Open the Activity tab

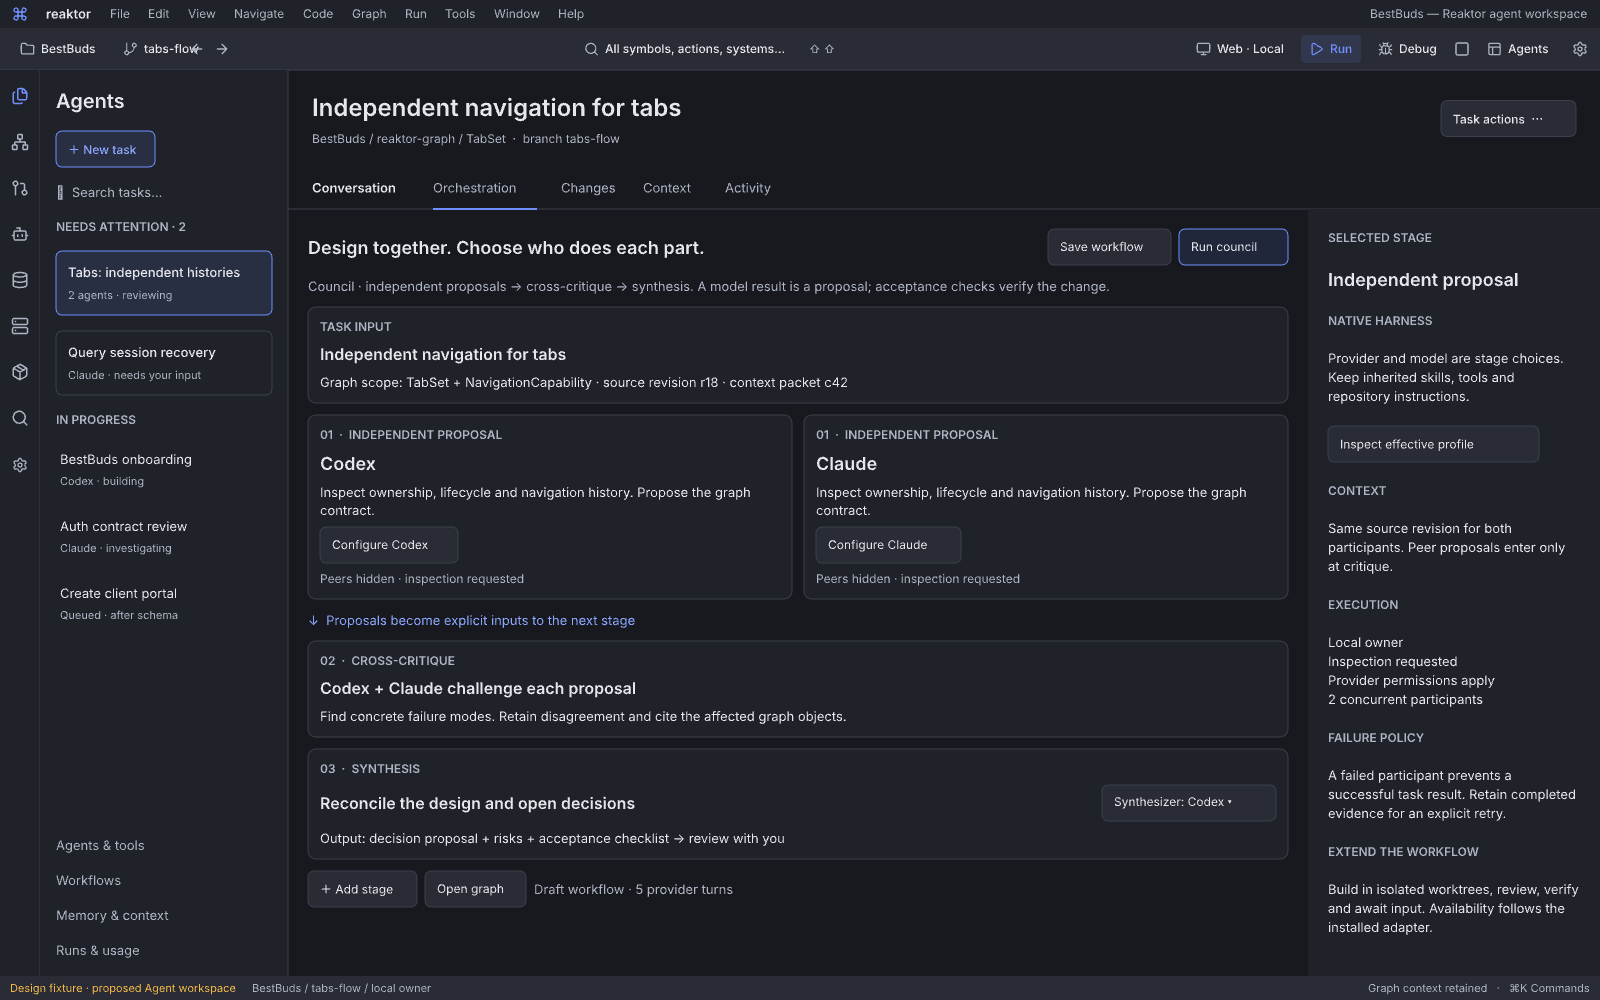pos(748,188)
